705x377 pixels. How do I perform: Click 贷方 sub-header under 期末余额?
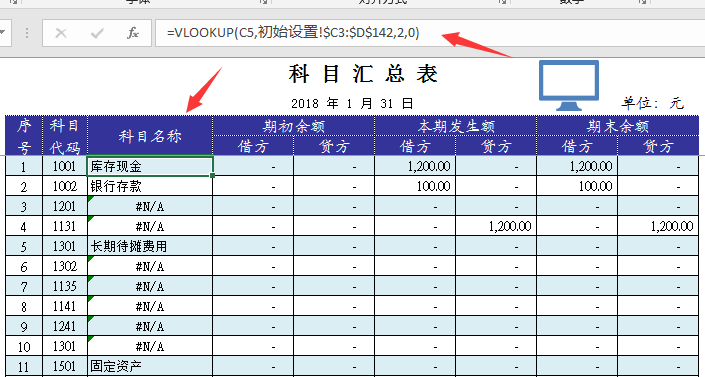(658, 146)
